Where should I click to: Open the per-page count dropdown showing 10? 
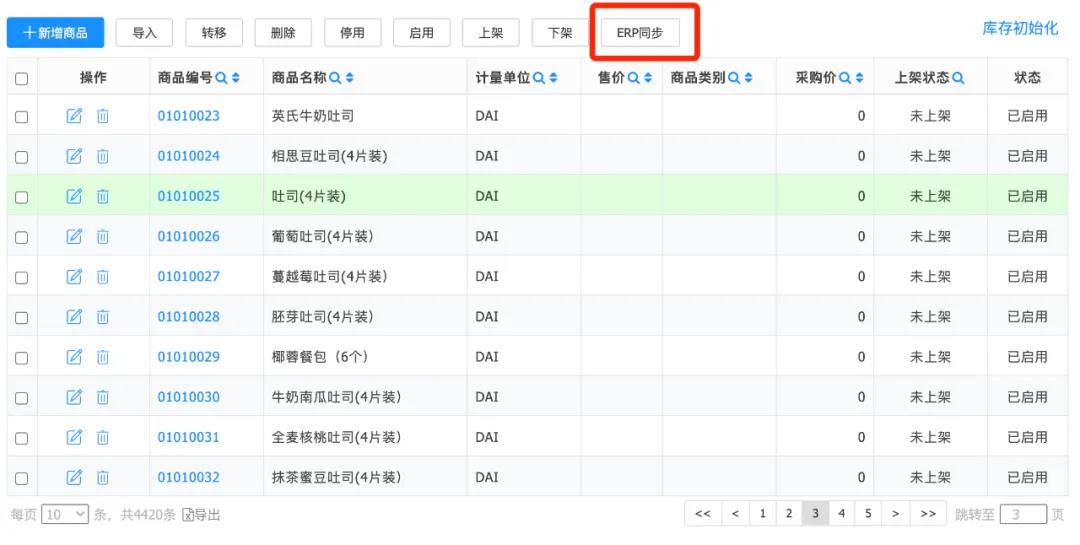coord(65,514)
